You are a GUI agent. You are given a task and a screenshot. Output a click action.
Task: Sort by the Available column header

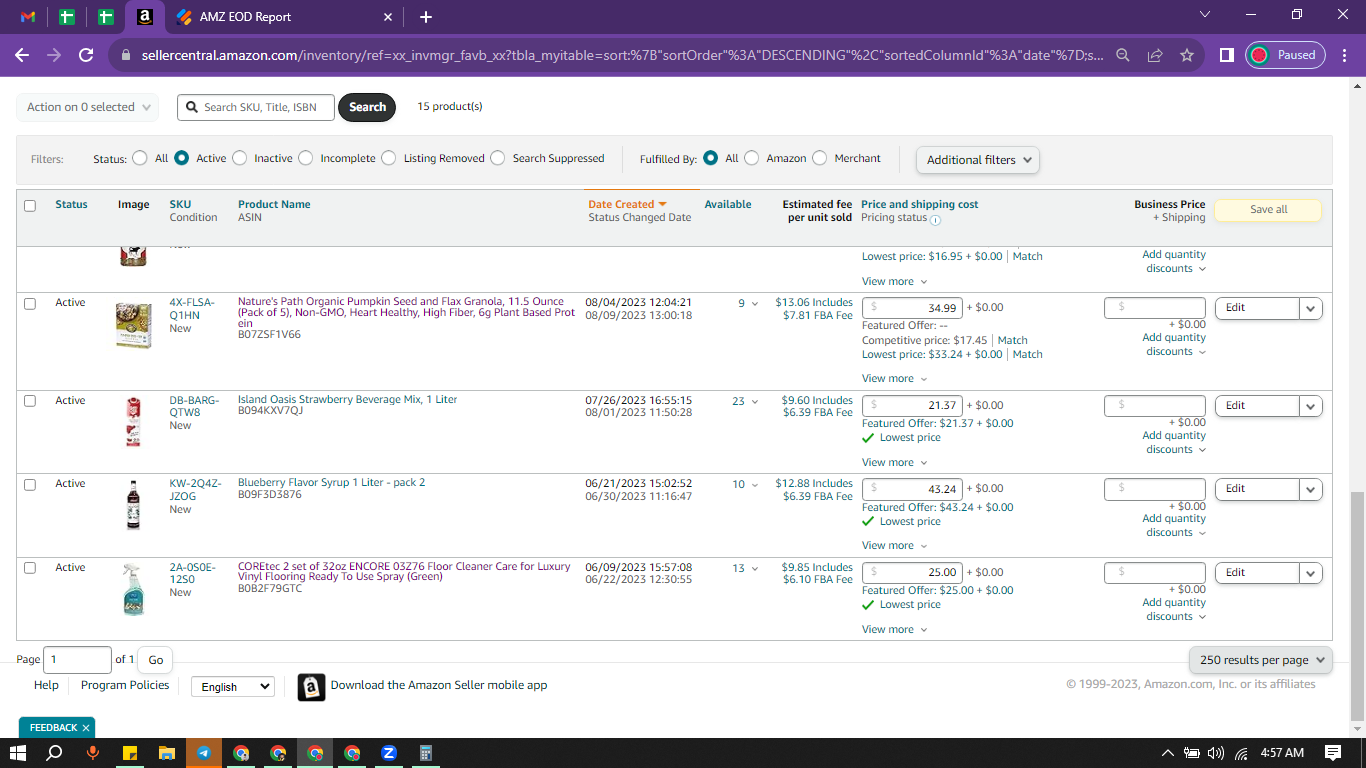728,204
